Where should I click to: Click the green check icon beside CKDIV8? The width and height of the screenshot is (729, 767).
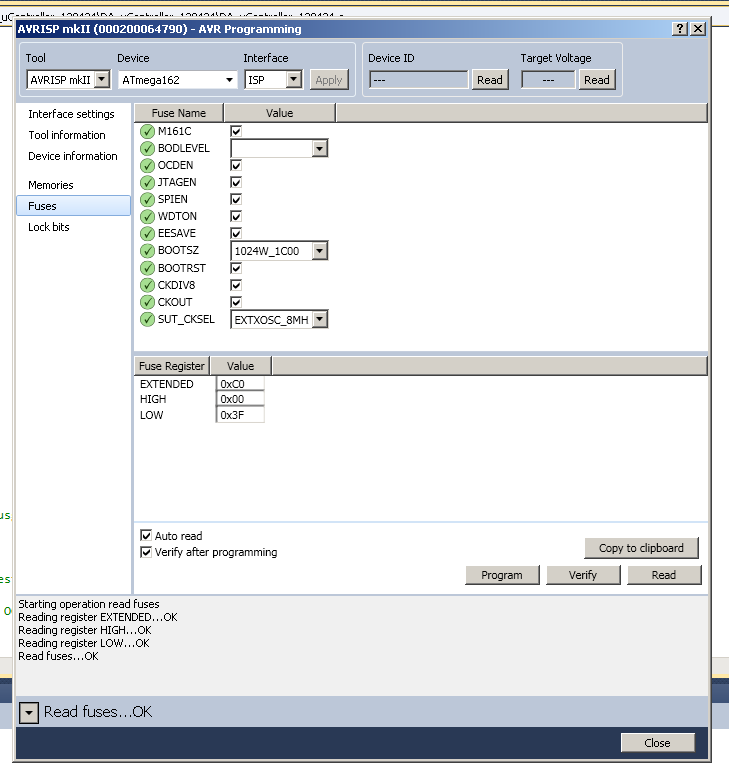147,286
